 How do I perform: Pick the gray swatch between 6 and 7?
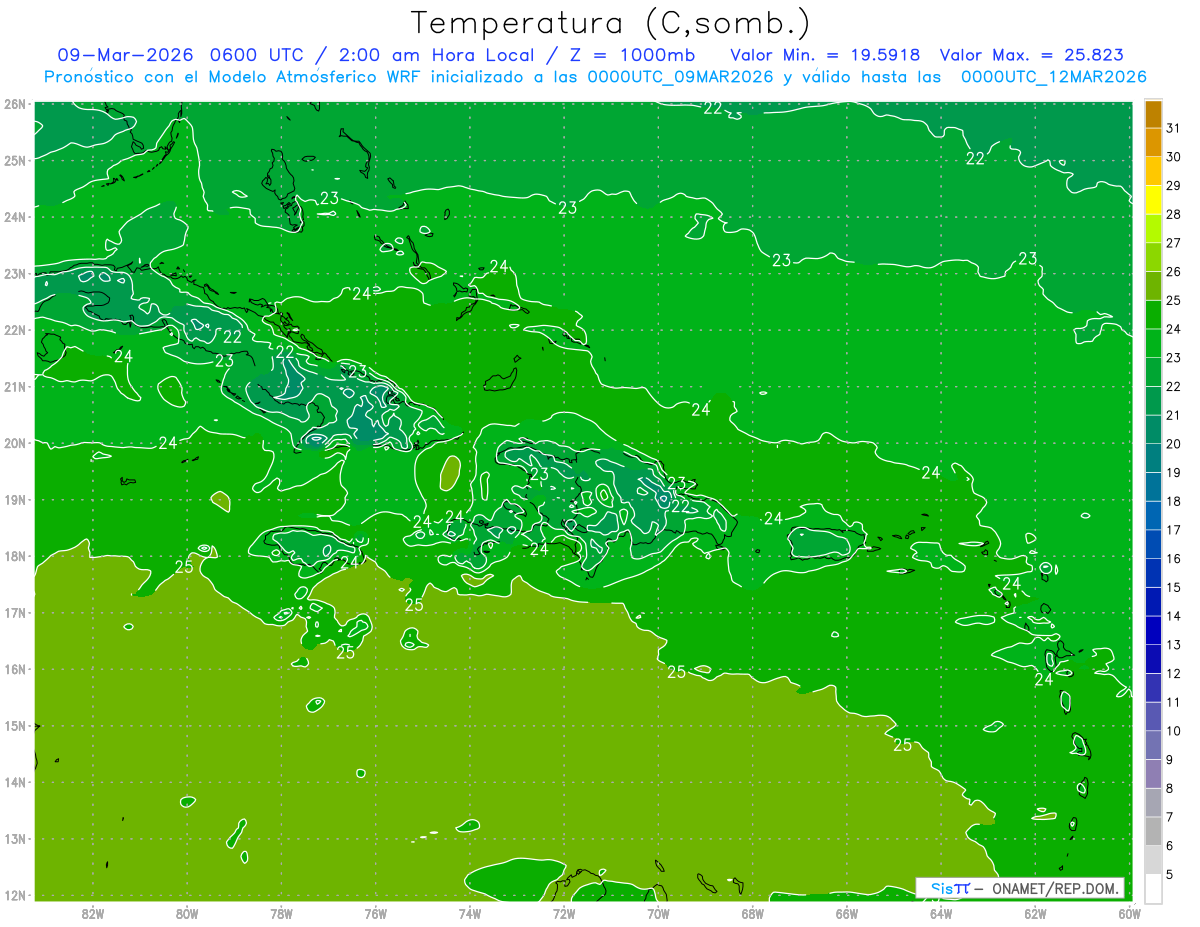(x=1153, y=831)
